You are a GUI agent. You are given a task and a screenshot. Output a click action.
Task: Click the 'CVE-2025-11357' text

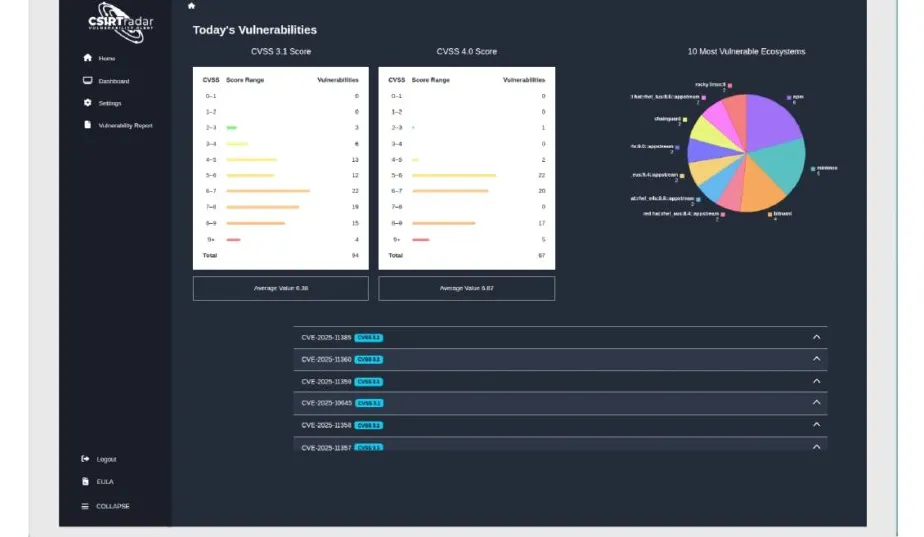point(326,448)
